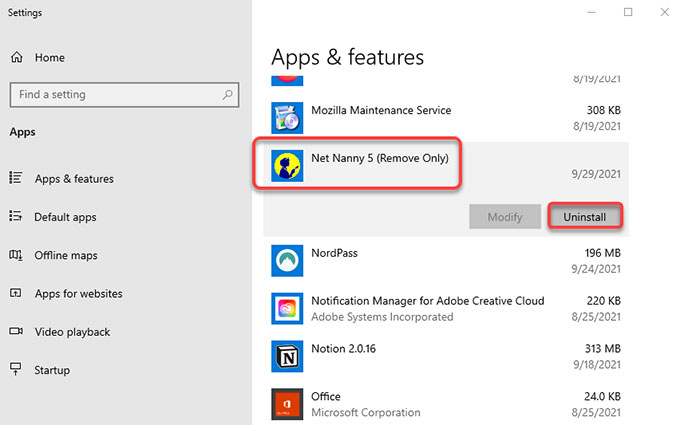Click the Adobe Creative Cloud notification icon
This screenshot has height=425, width=680.
pos(287,308)
